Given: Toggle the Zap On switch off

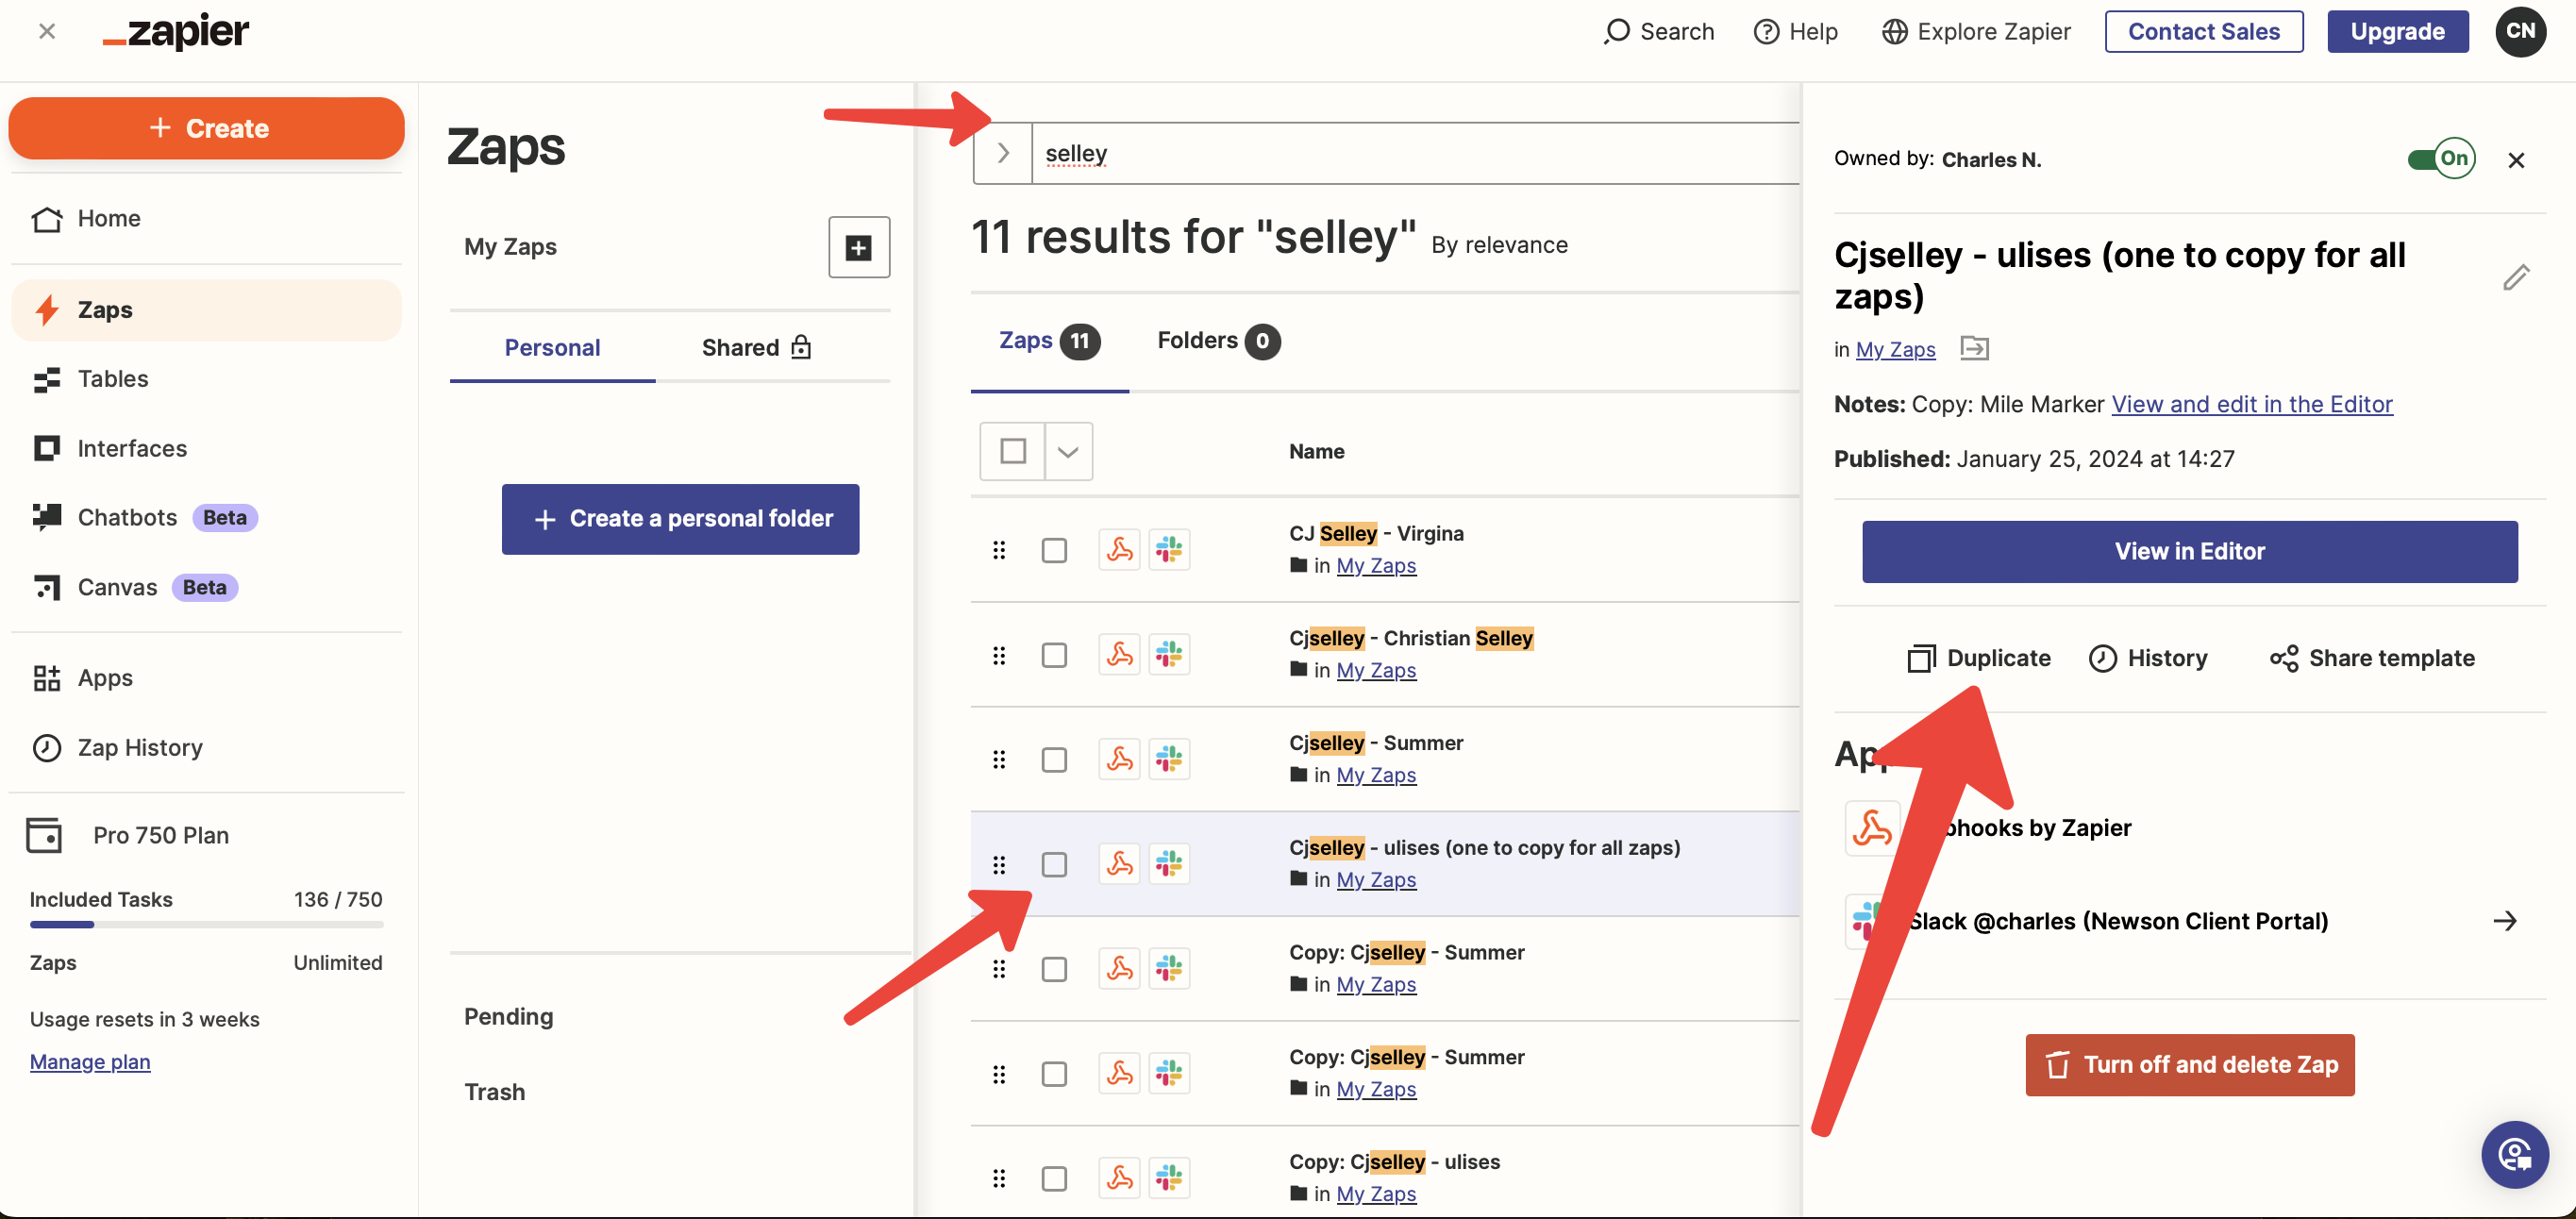Looking at the screenshot, I should tap(2440, 159).
